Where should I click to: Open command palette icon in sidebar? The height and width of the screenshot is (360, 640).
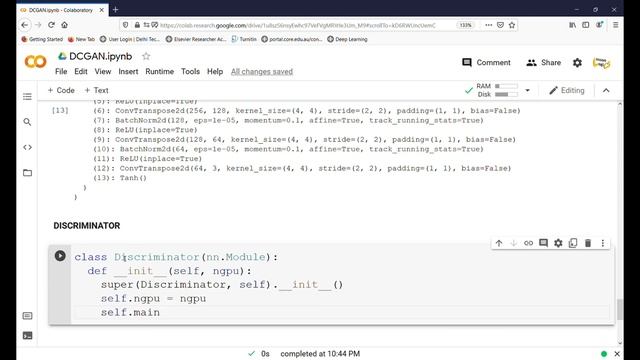point(27,316)
